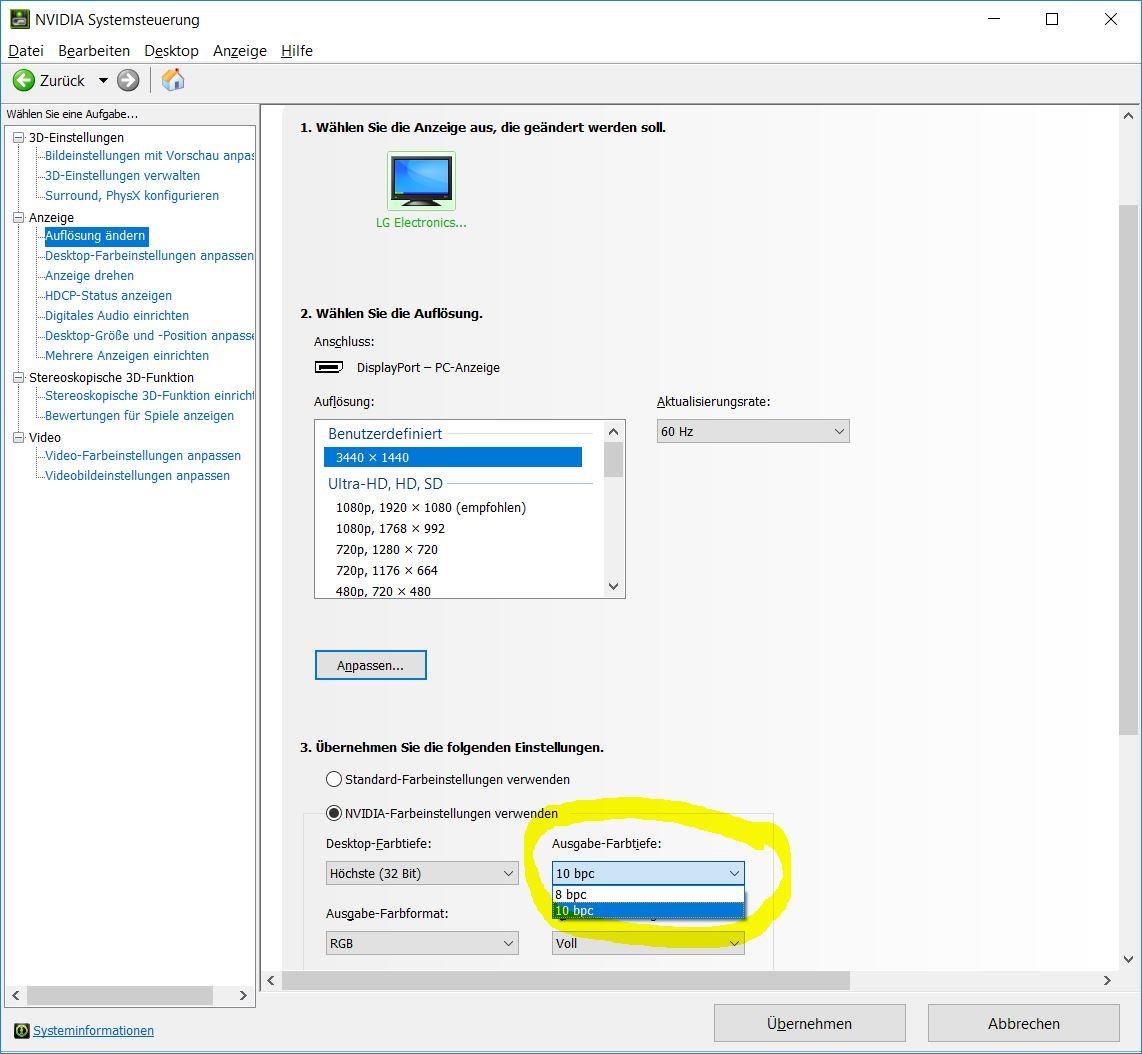Open the Desktop menu
The image size is (1142, 1054).
click(x=171, y=50)
